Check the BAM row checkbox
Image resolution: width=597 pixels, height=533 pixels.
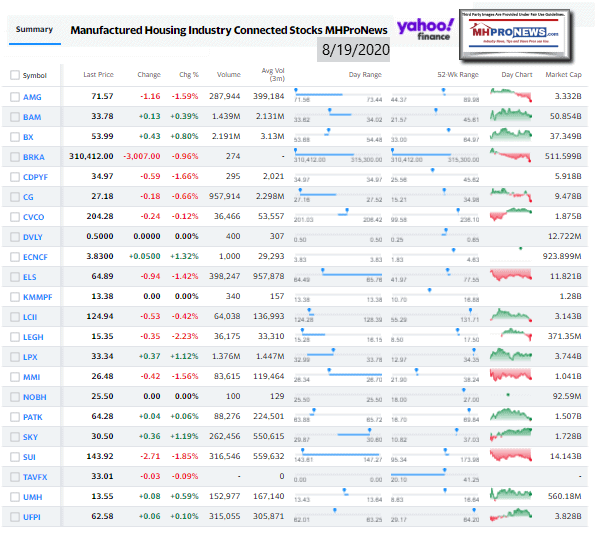[x=15, y=117]
